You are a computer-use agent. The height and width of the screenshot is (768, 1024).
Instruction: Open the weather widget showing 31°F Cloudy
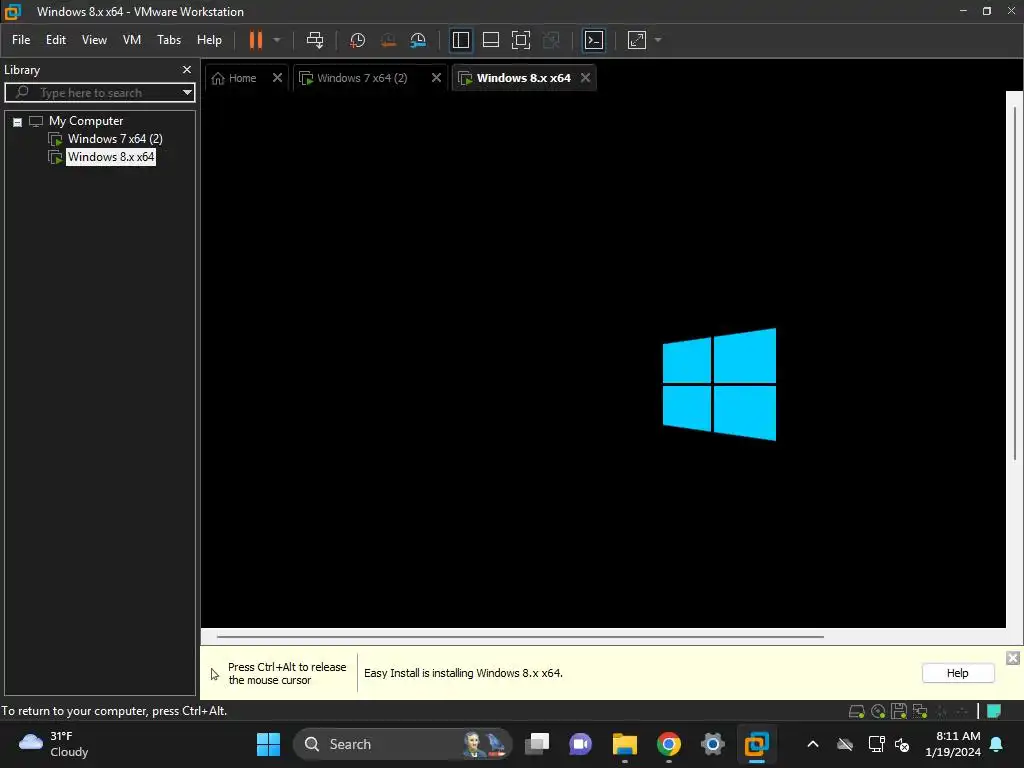[54, 744]
